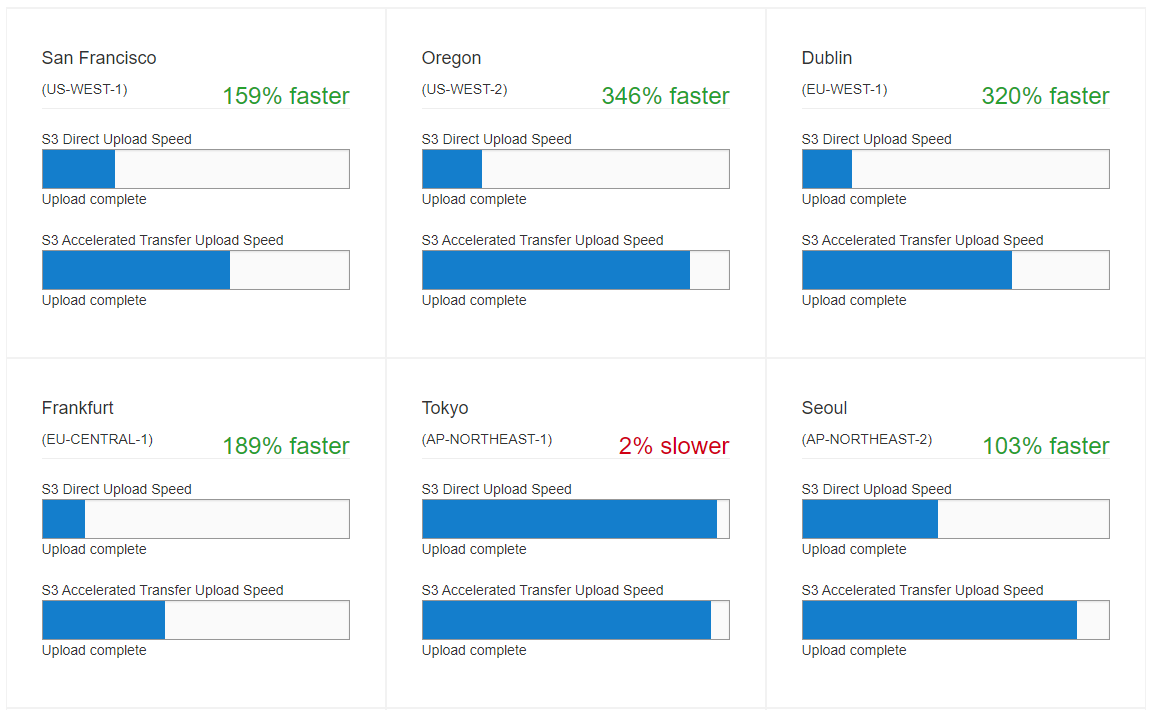Click the "346% faster" Oregon result
Viewport: 1151px width, 710px height.
665,96
